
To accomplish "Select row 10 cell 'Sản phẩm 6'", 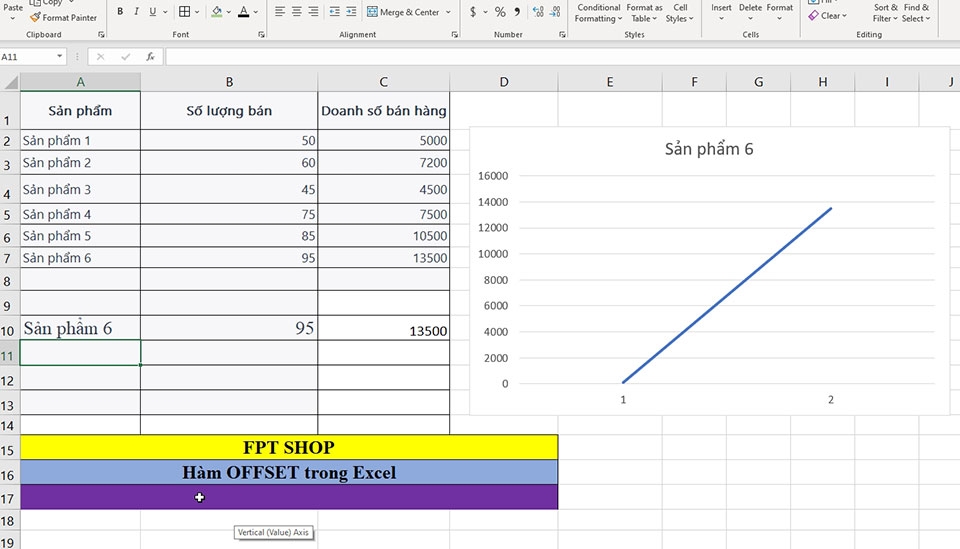I will (80, 329).
